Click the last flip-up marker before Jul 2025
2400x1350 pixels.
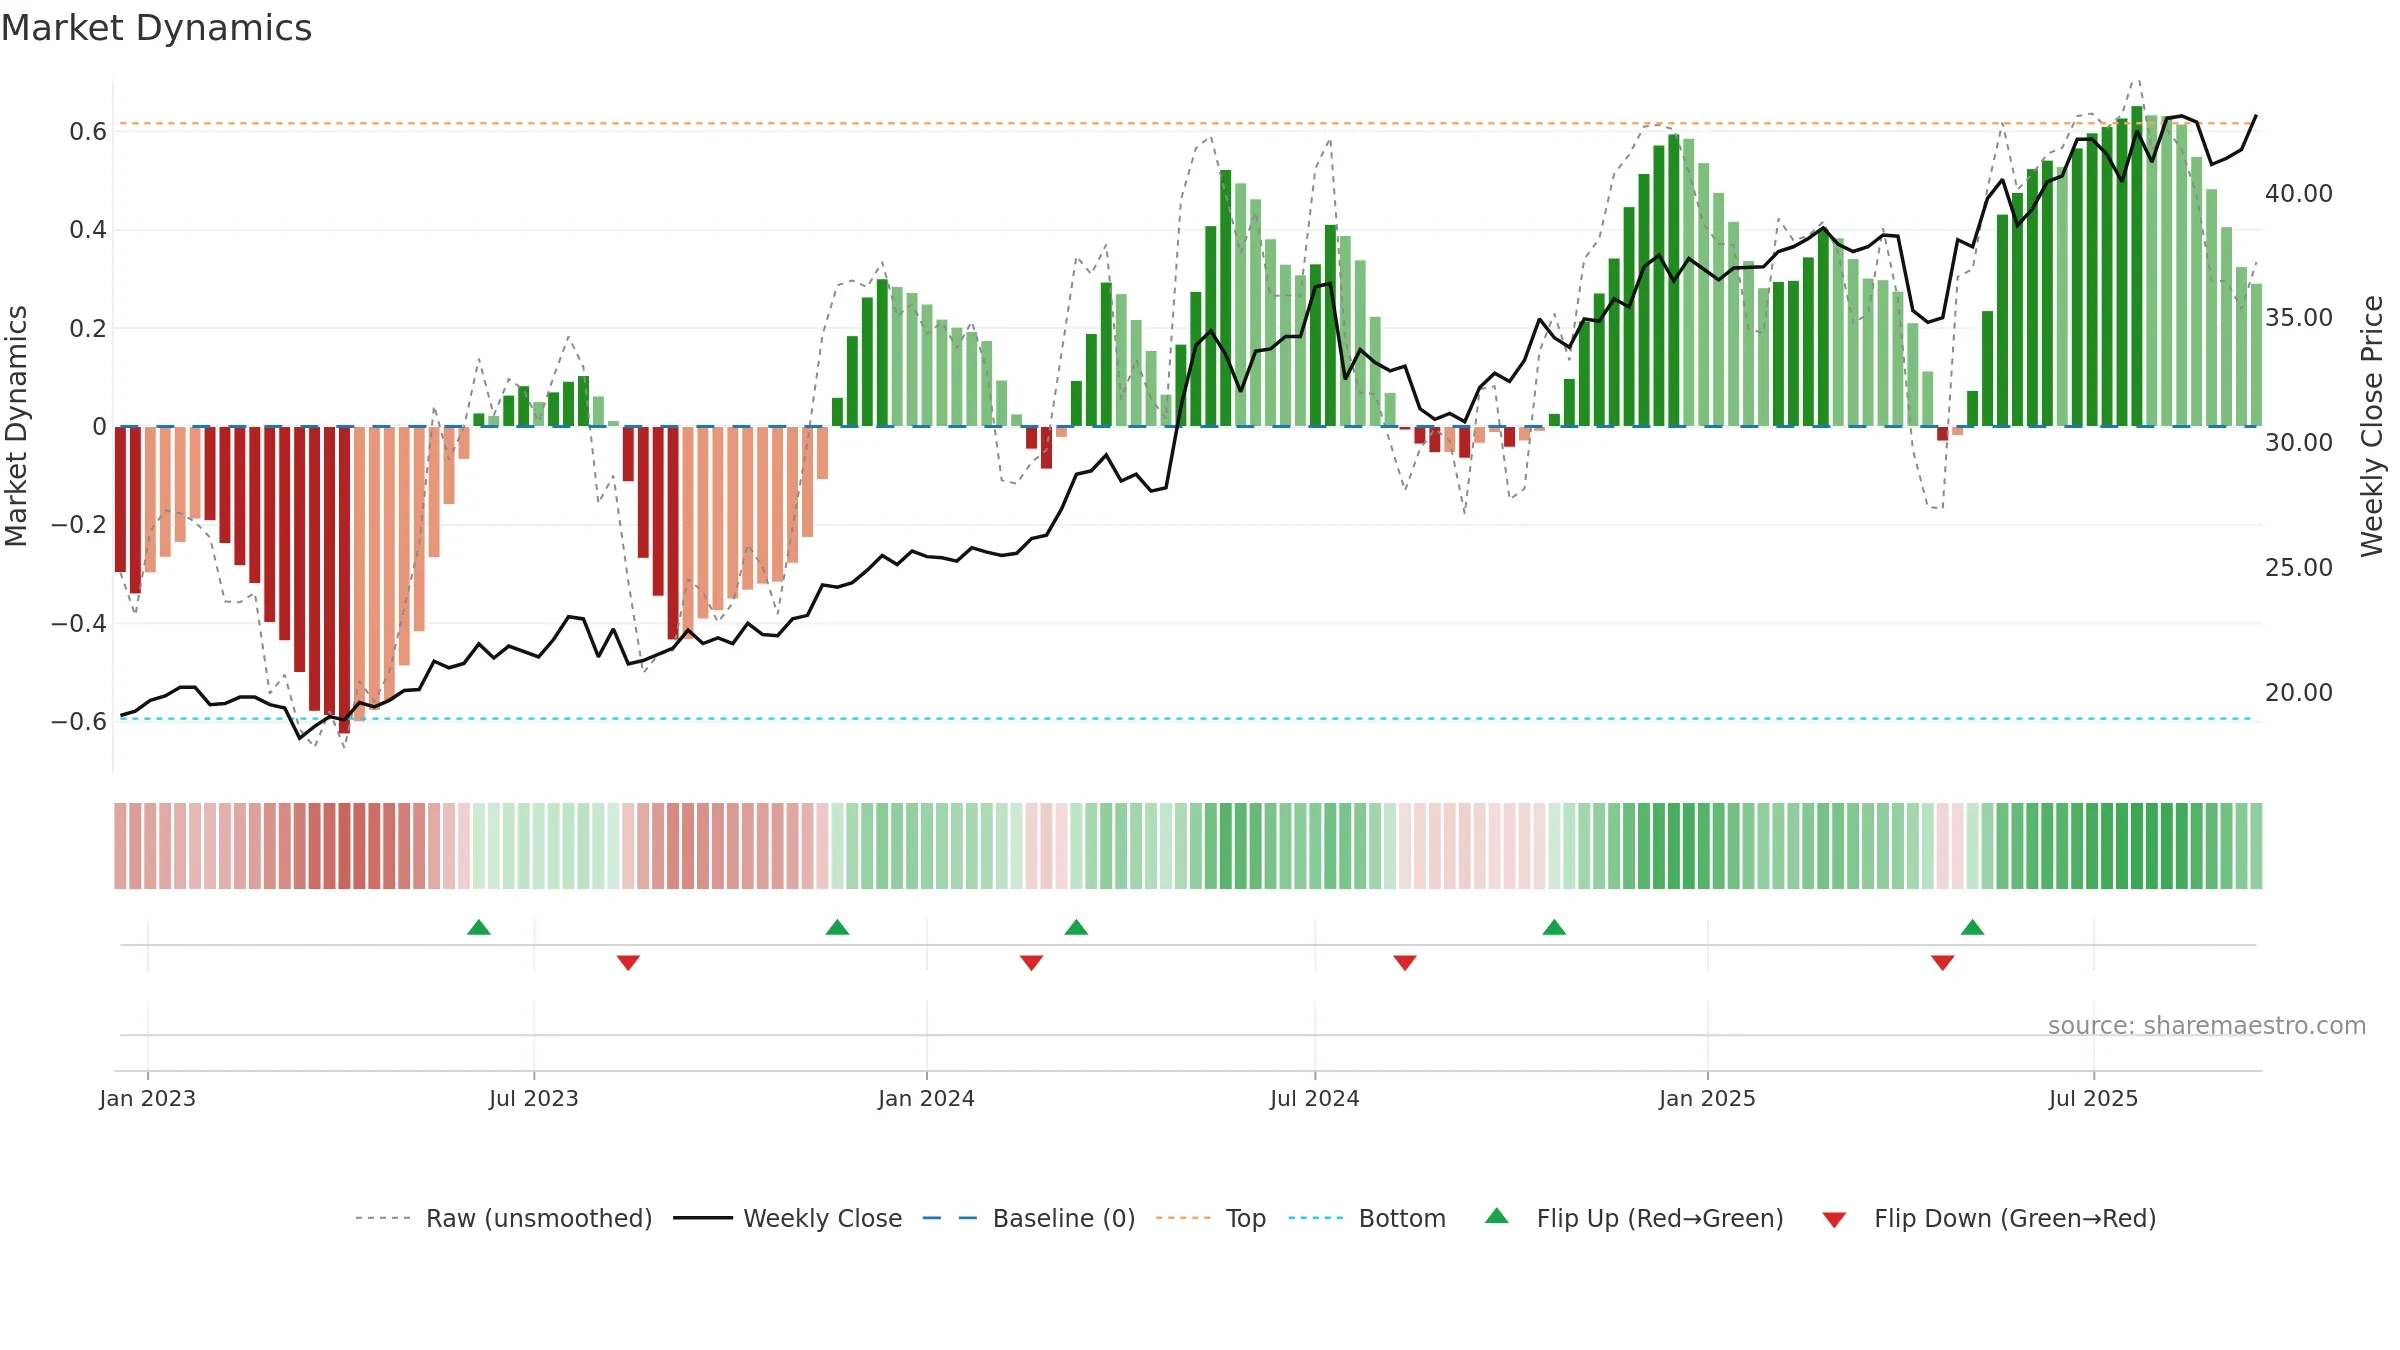(x=1973, y=927)
